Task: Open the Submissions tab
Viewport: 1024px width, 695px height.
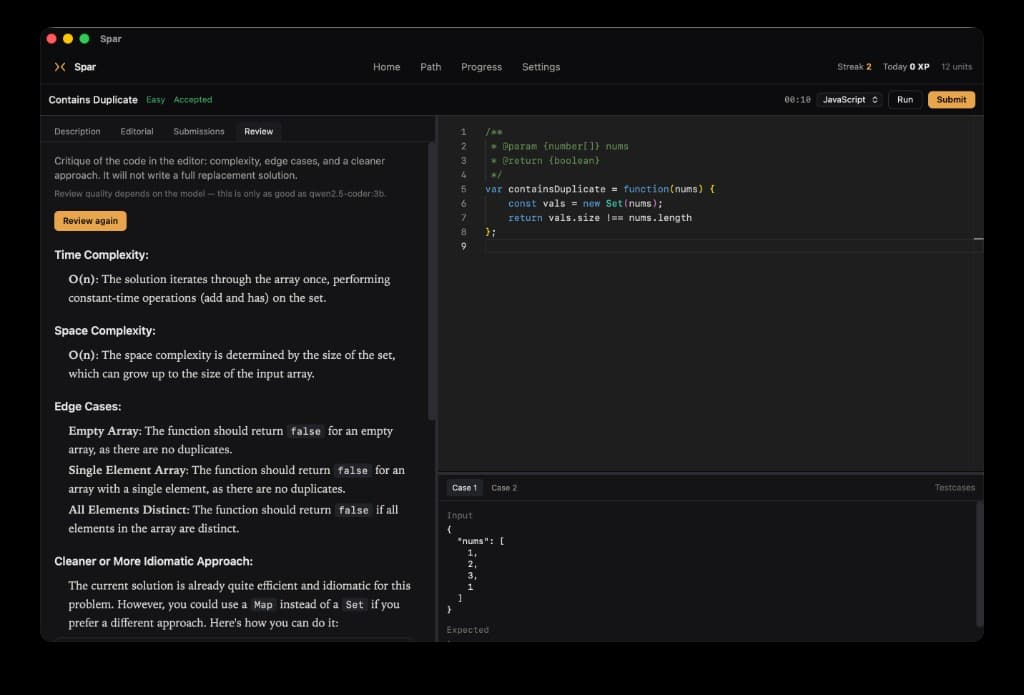Action: (x=199, y=131)
